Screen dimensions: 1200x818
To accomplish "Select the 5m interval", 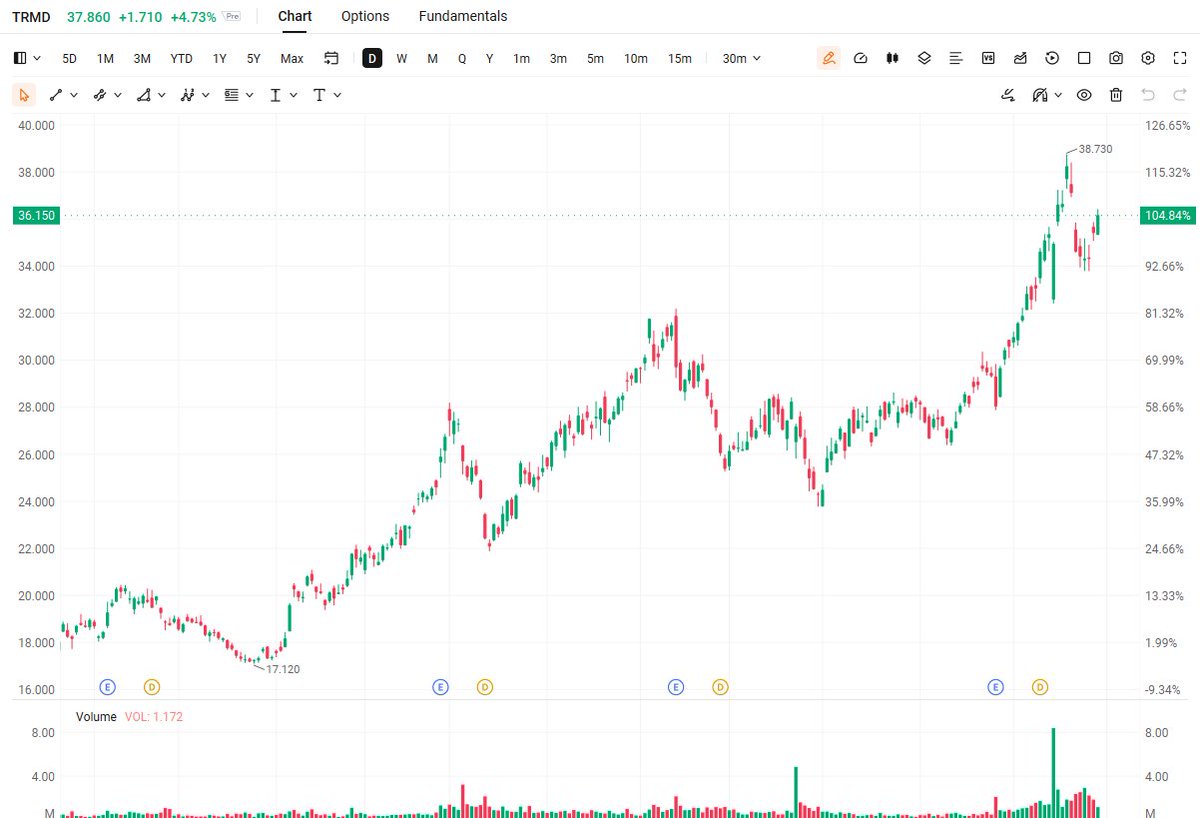I will [x=595, y=58].
